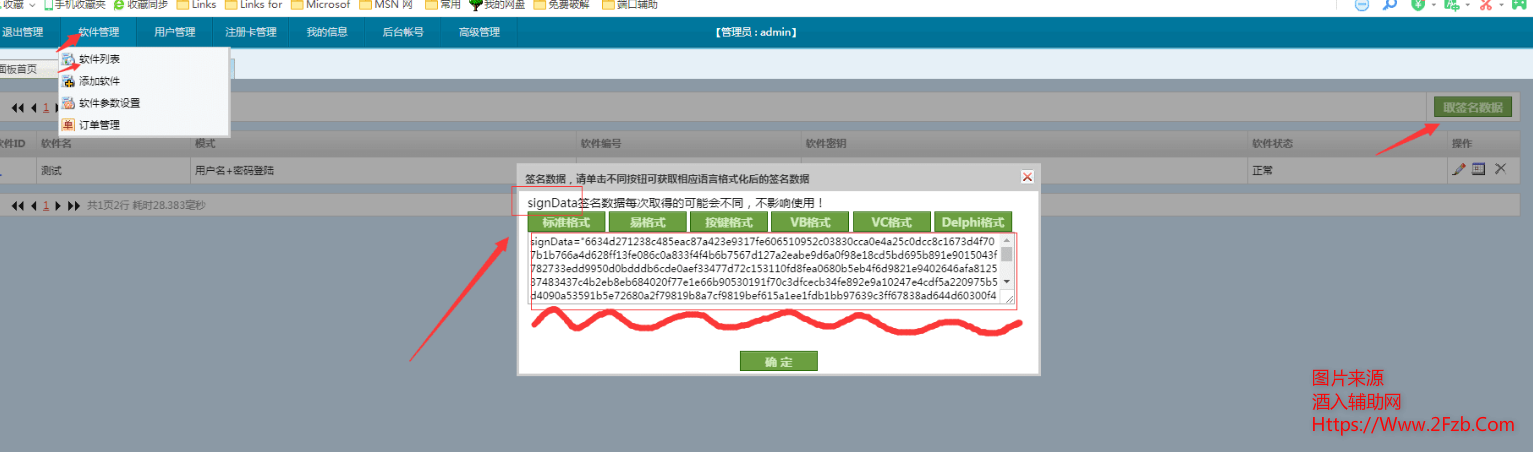Screen dimensions: 1533x452
Task: Click the 标准格式 button
Action: [x=566, y=222]
